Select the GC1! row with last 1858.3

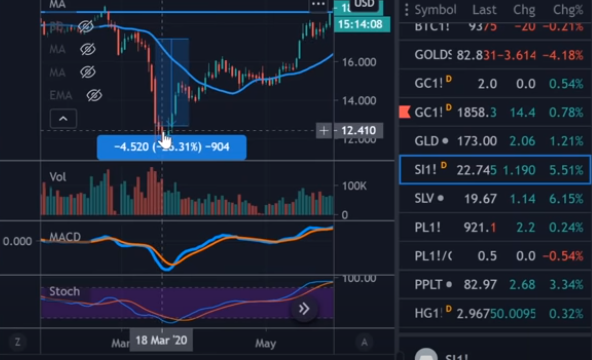click(495, 112)
